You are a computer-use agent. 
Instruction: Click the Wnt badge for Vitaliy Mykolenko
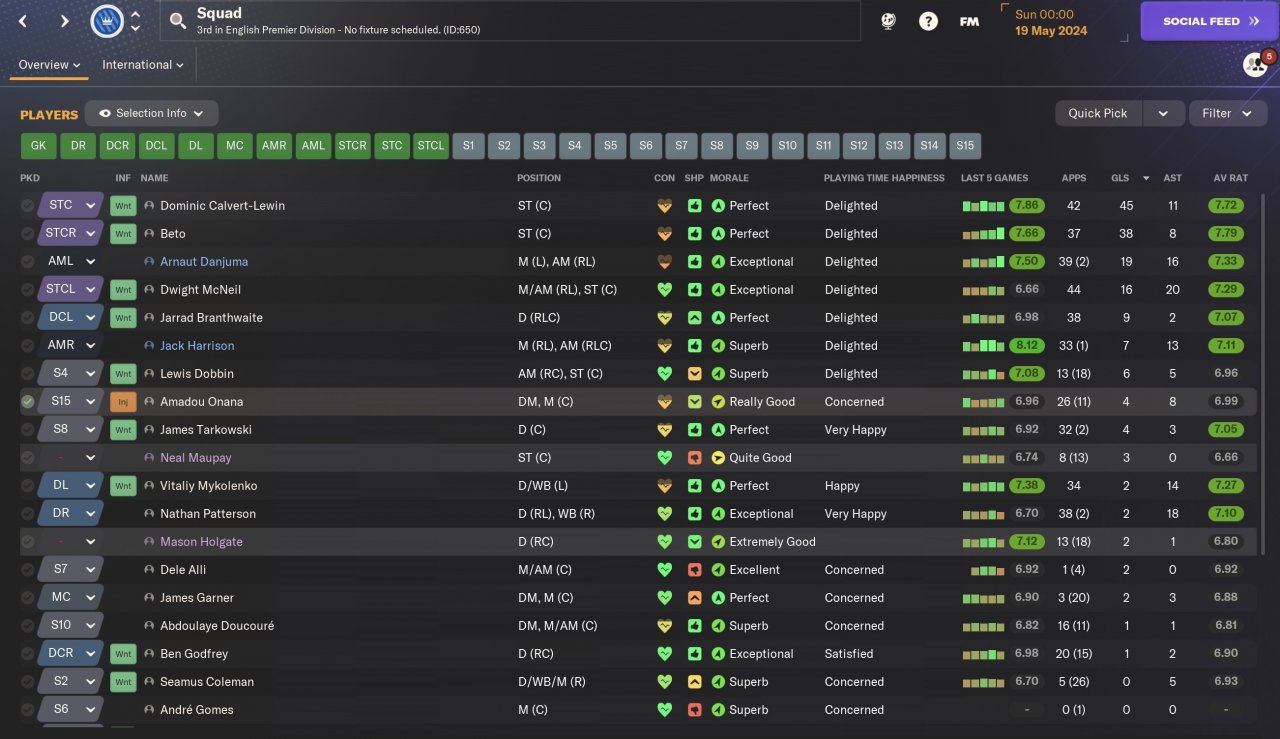(123, 486)
